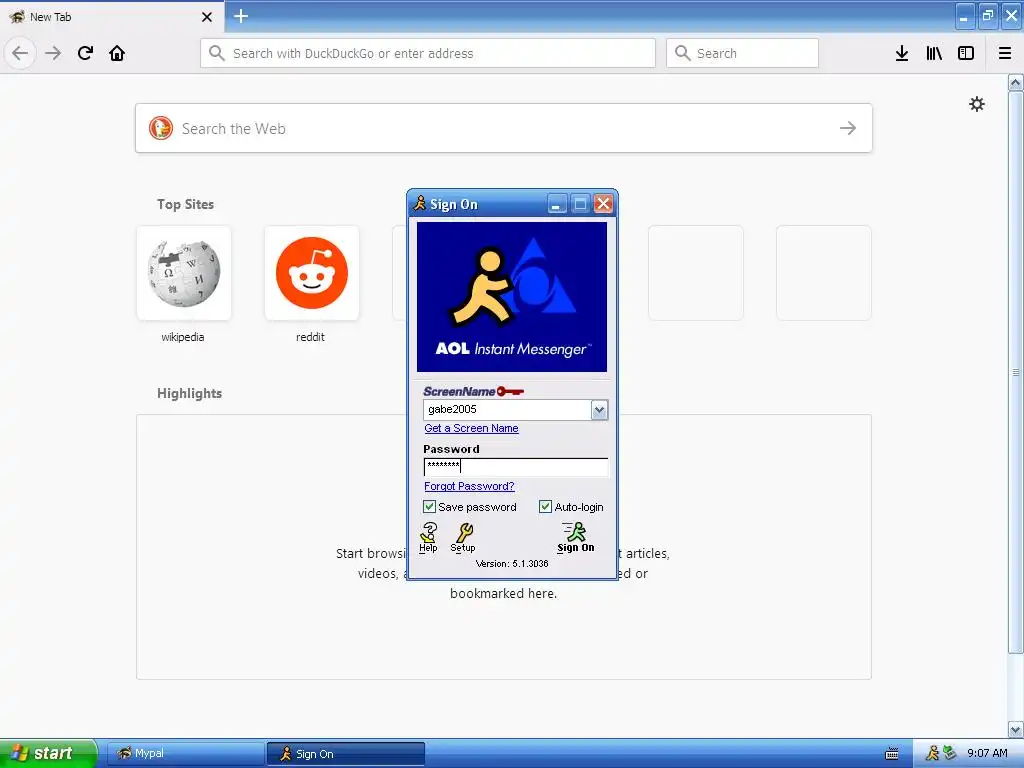
Task: Open the Windows Start menu
Action: 48,754
